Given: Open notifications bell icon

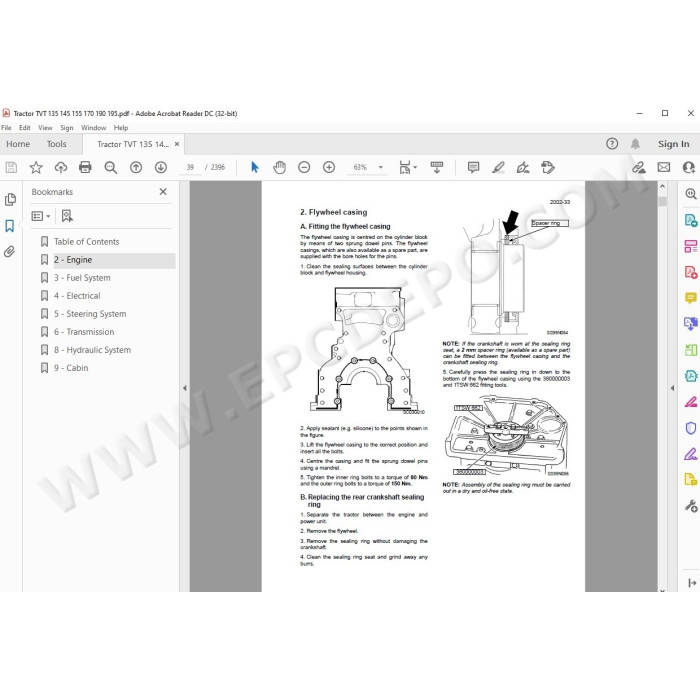Looking at the screenshot, I should click(635, 144).
